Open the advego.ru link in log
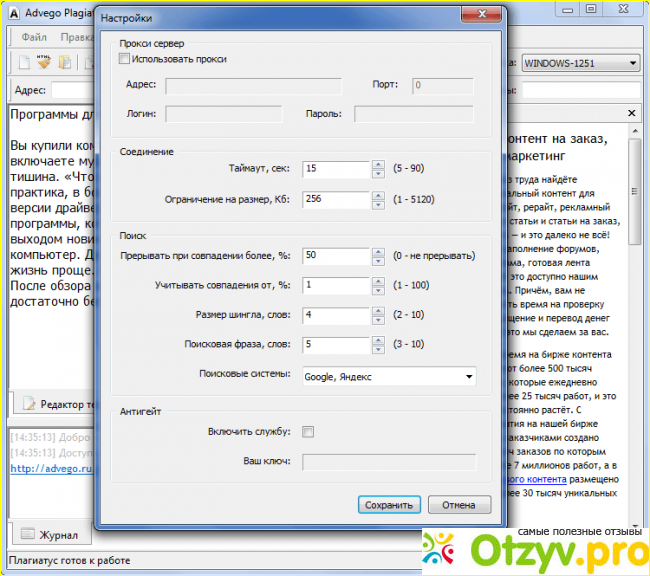 coord(50,467)
